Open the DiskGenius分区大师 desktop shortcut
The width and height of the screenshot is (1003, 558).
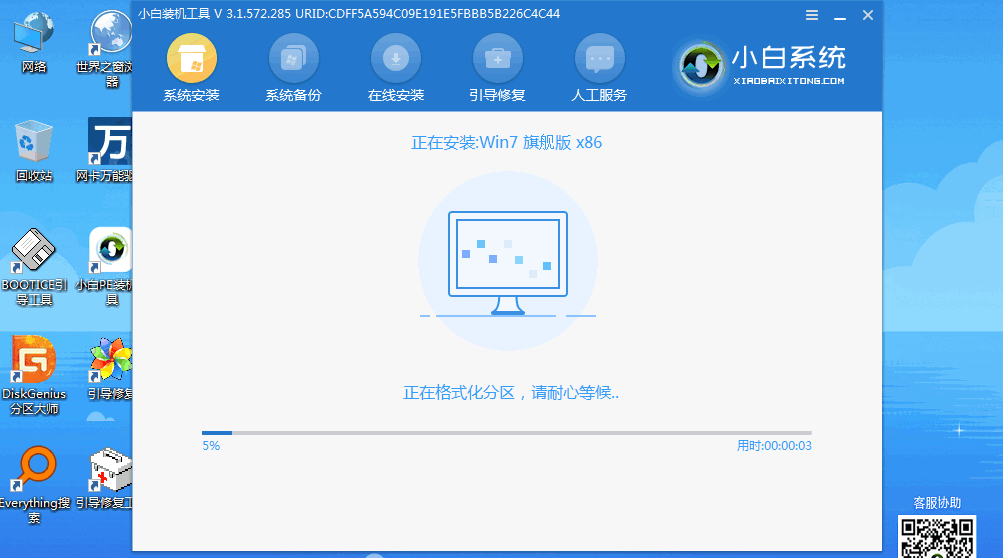click(33, 370)
